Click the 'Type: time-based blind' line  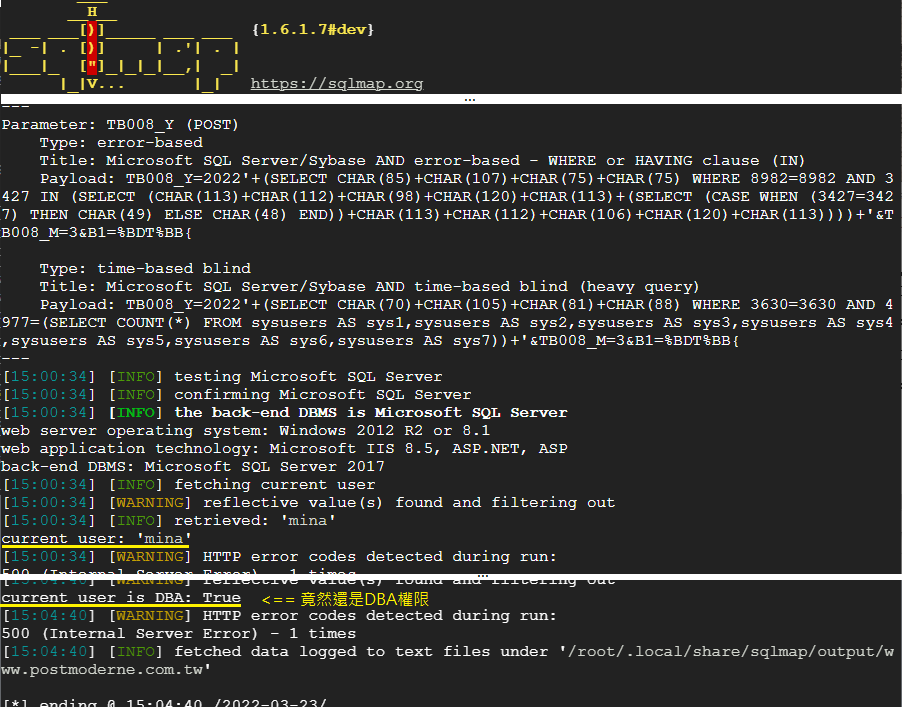pyautogui.click(x=145, y=269)
